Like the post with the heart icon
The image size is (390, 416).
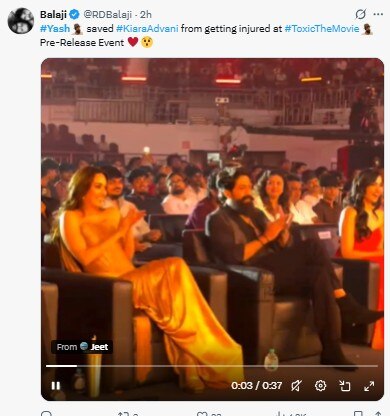coord(202,414)
